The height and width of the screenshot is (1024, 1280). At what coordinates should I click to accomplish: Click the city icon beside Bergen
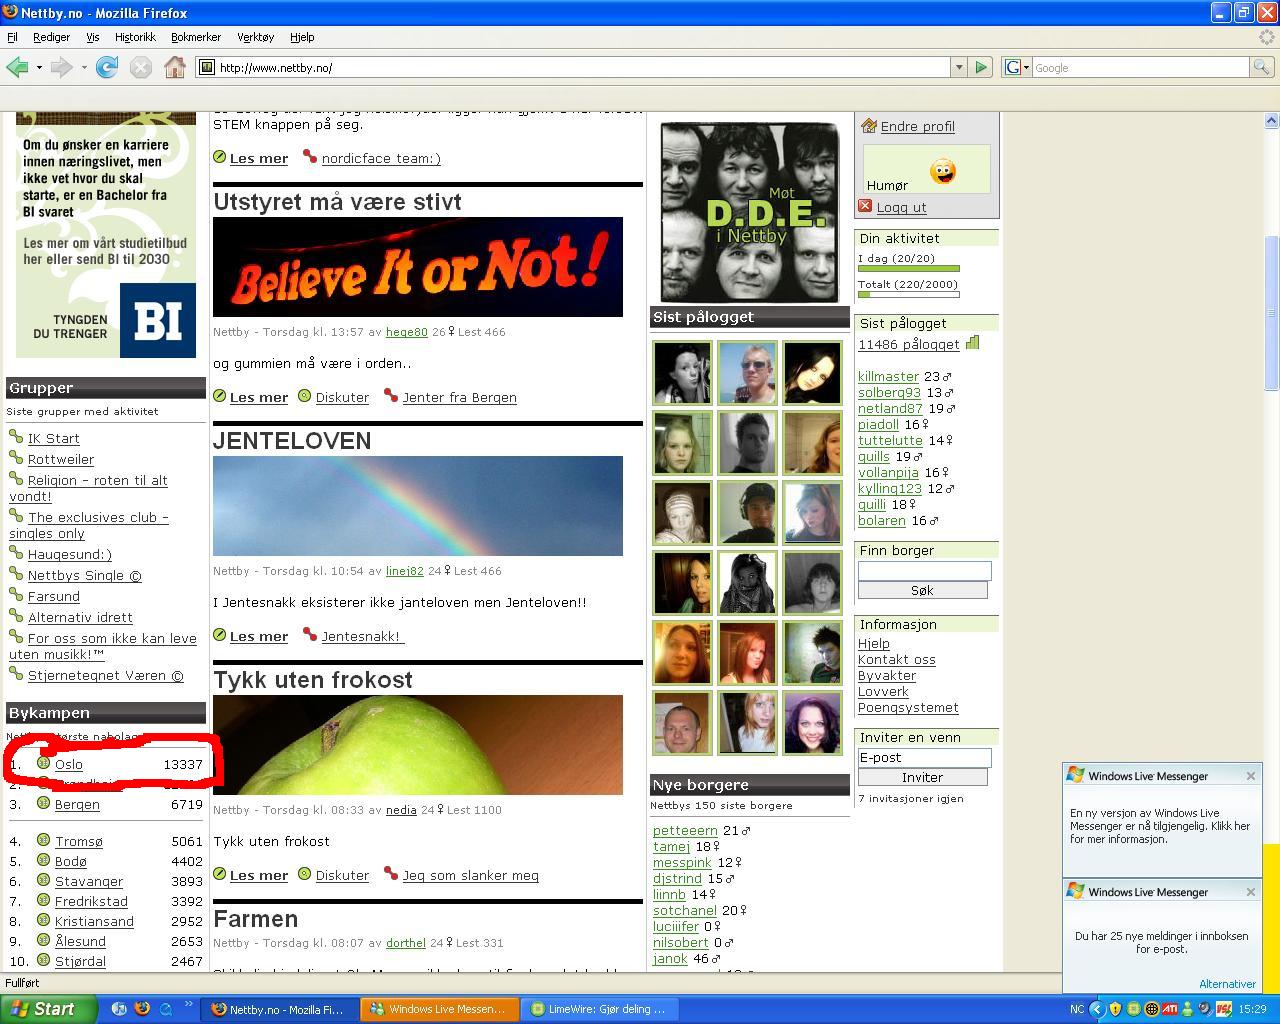(43, 802)
